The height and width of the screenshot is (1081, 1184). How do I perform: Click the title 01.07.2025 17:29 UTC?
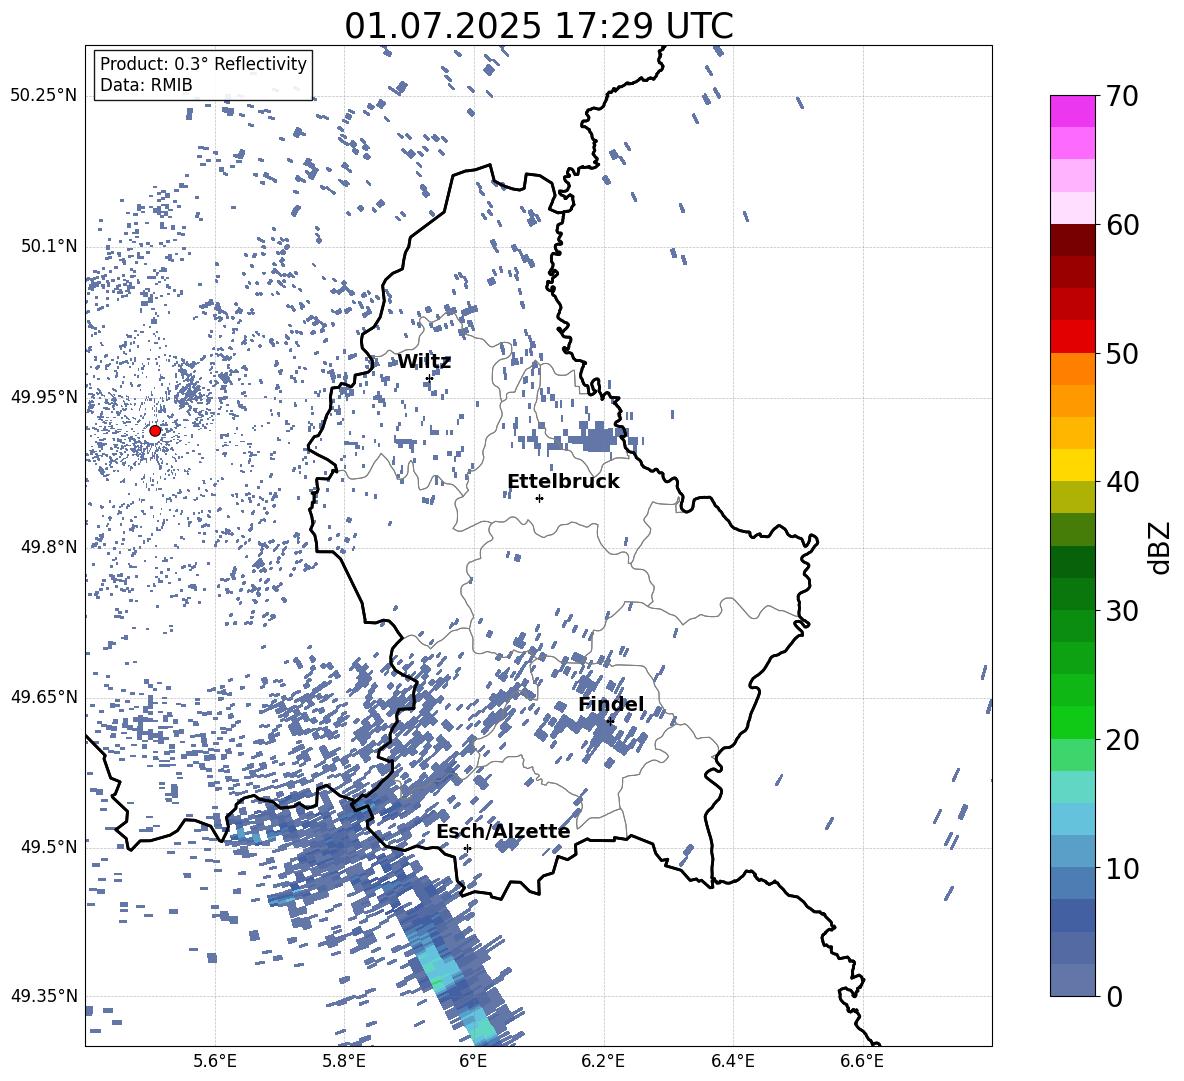(539, 26)
